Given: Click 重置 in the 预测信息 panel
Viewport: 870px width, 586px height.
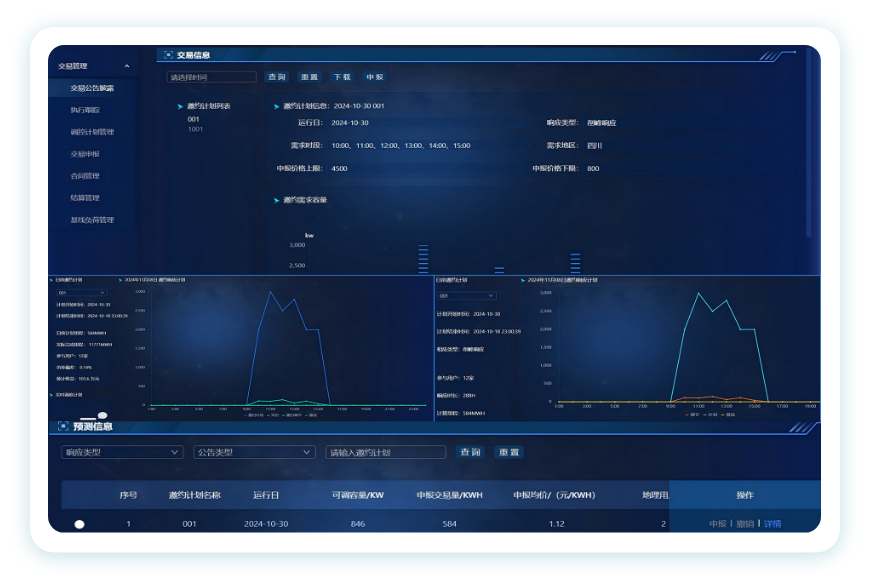Looking at the screenshot, I should [x=509, y=452].
